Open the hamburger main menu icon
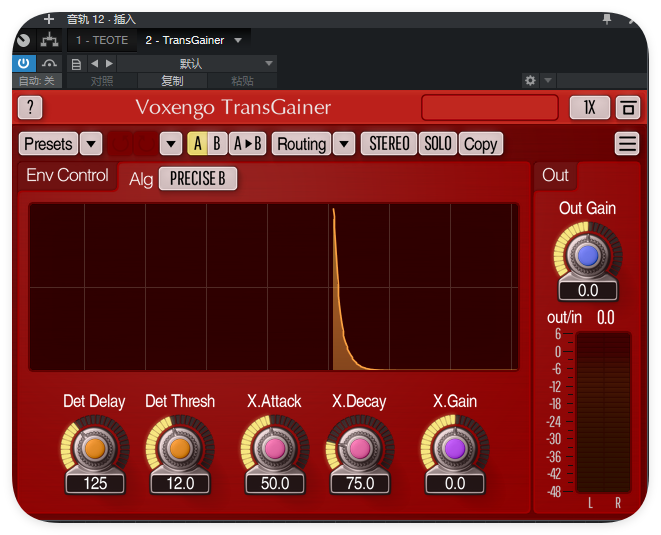Screen dimensions: 661x535 point(627,144)
